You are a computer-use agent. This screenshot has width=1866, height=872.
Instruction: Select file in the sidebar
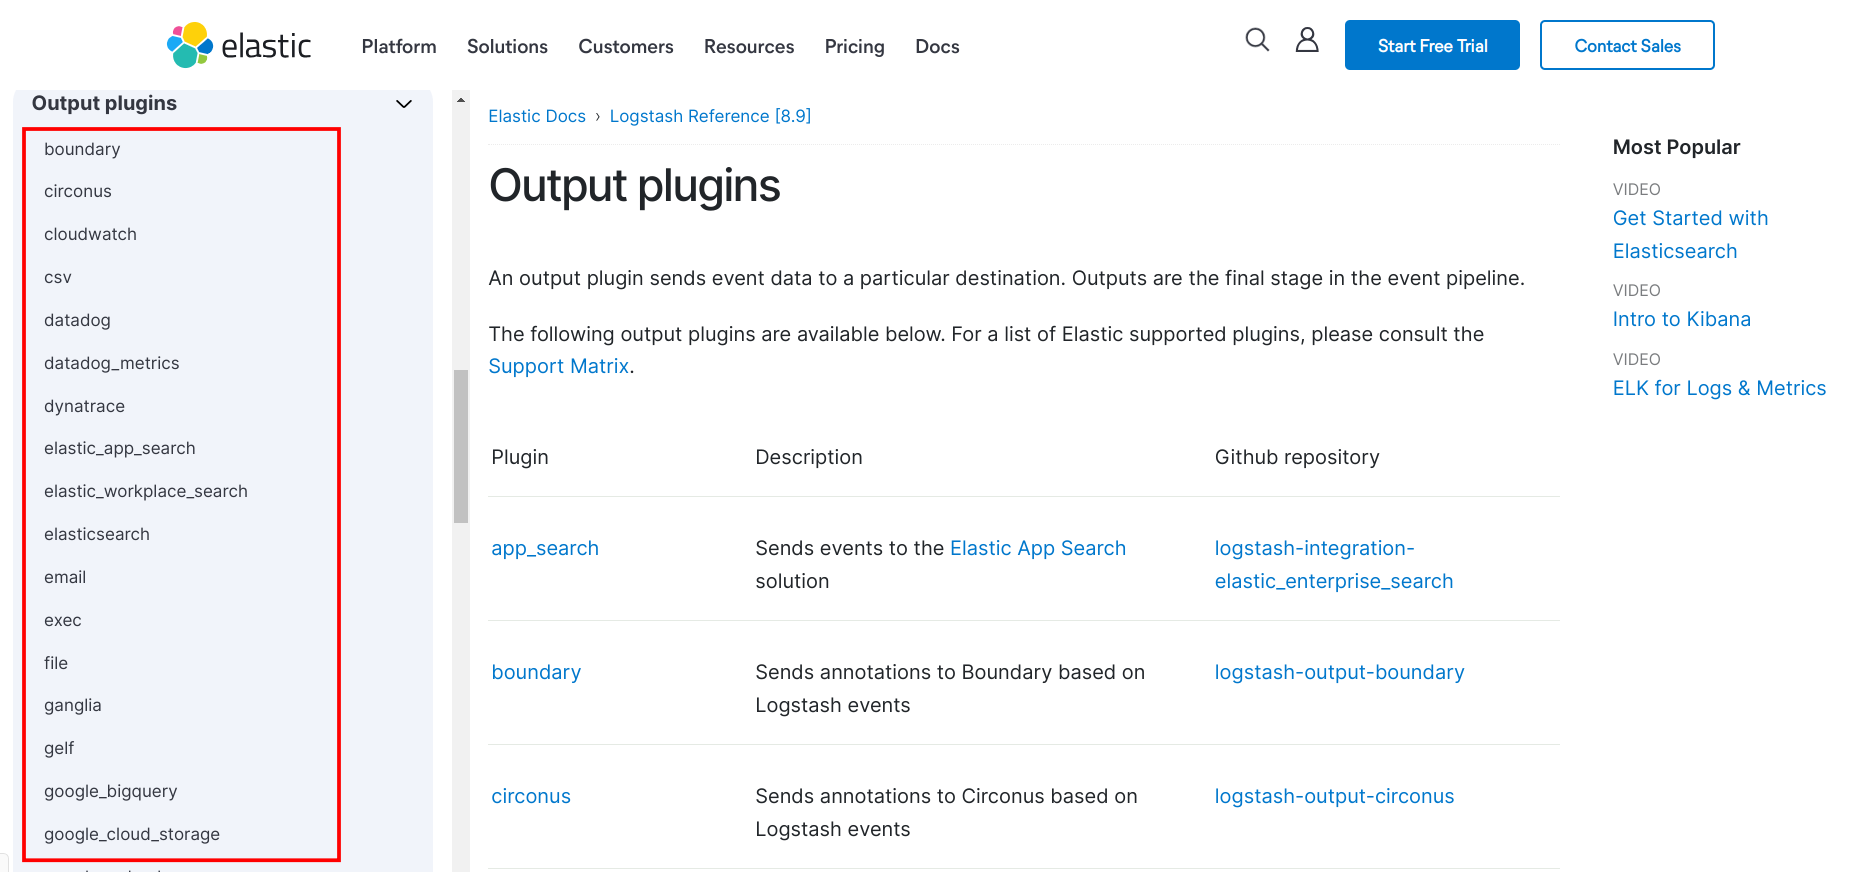pyautogui.click(x=56, y=663)
